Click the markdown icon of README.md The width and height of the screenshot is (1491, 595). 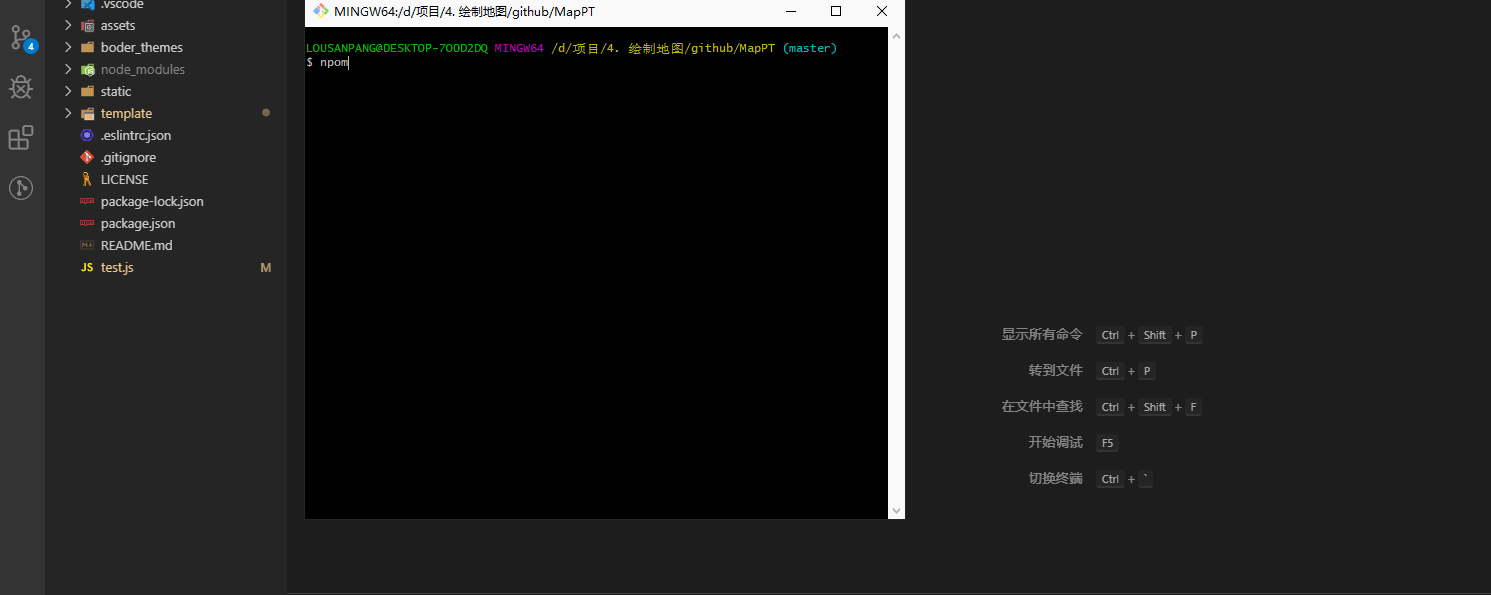tap(87, 245)
